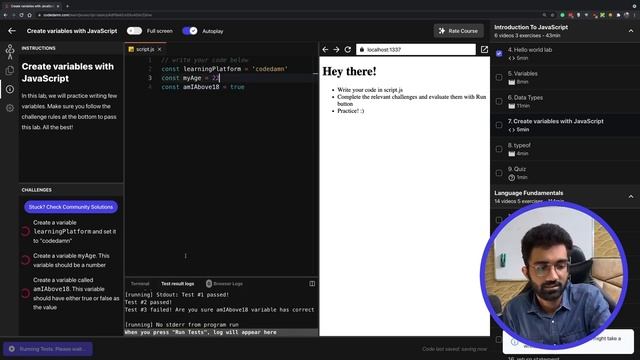This screenshot has height=360, width=640.
Task: Uncheck the Hello world lab checkbox
Action: click(x=499, y=53)
